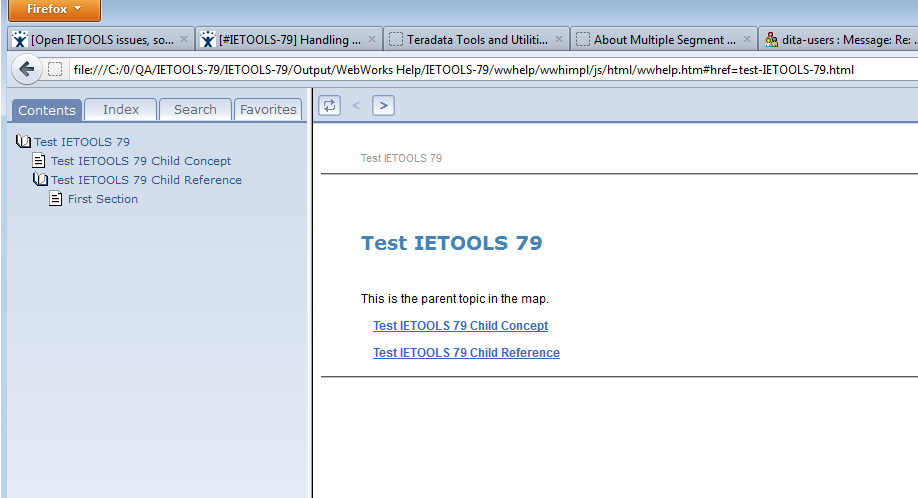Switch to the Search tab

pos(195,109)
